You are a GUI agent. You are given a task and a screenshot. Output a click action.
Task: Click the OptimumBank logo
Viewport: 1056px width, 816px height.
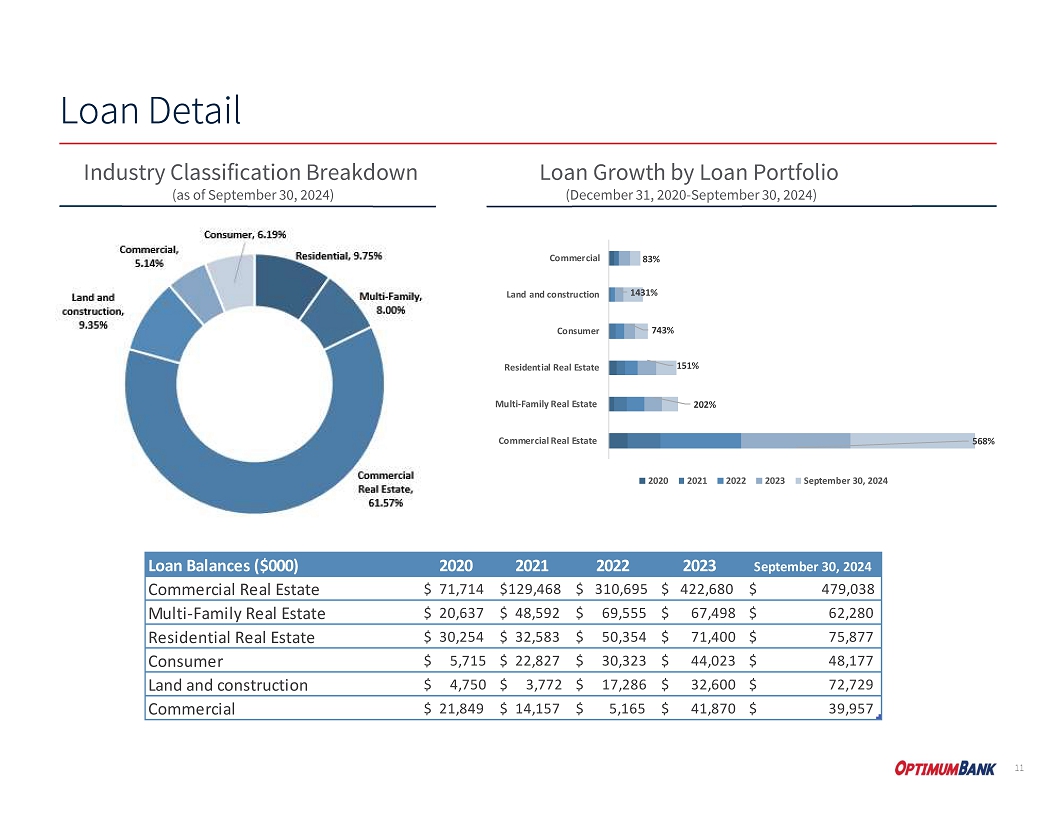click(945, 768)
